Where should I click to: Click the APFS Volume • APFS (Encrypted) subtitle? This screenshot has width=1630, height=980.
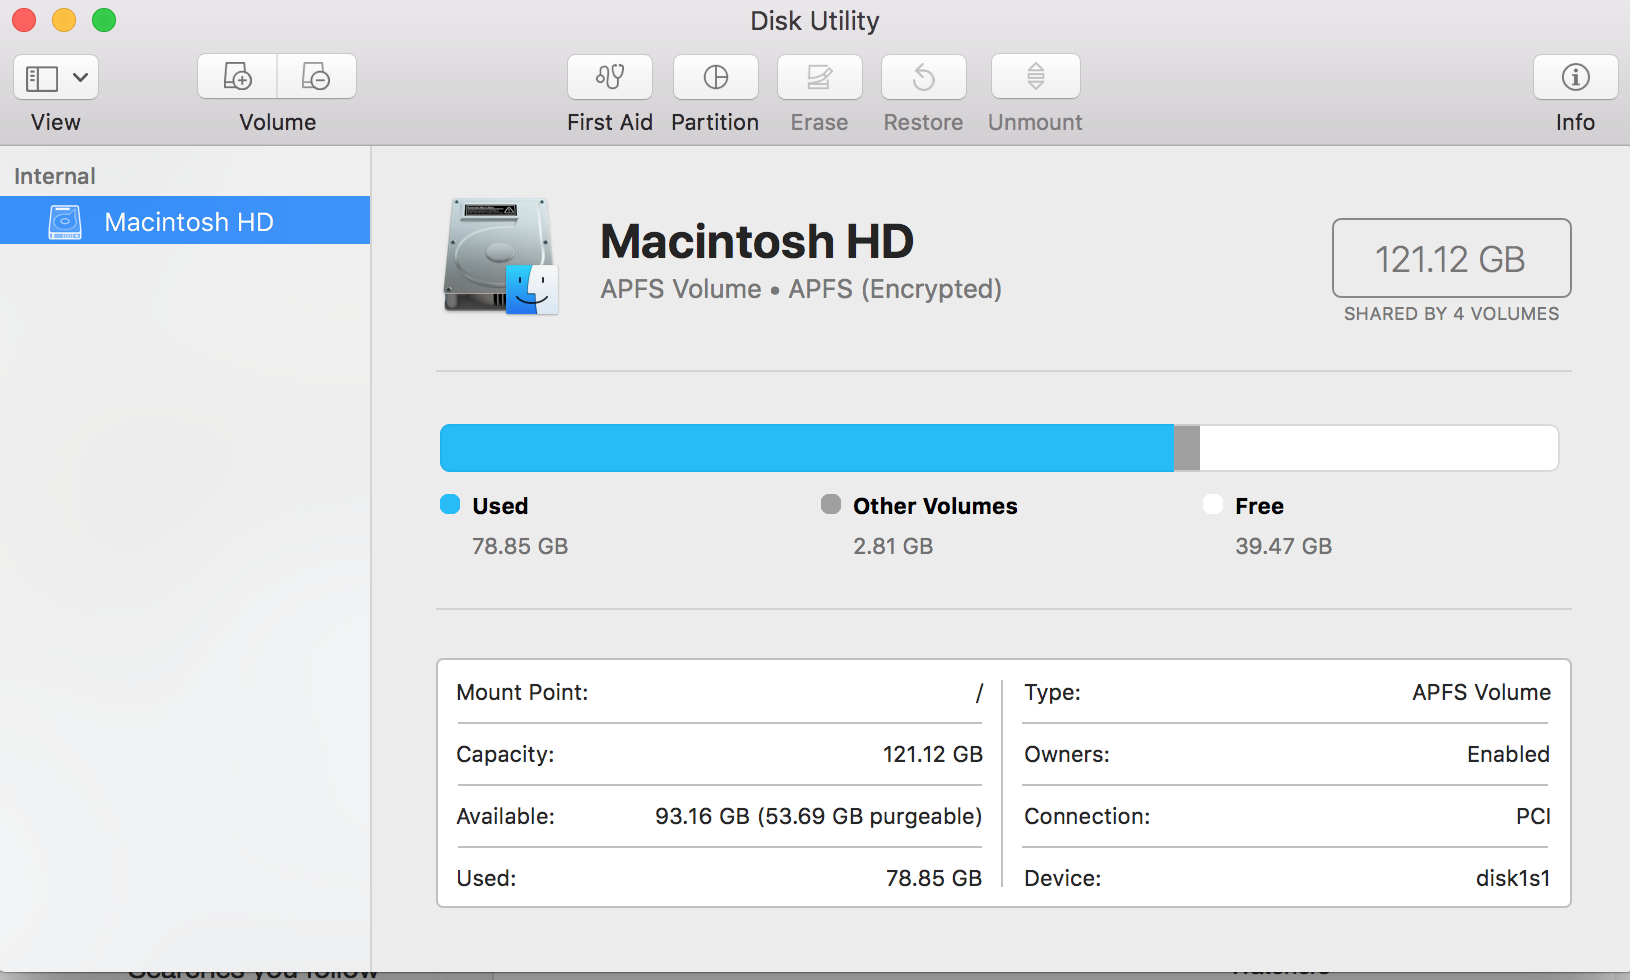(801, 289)
